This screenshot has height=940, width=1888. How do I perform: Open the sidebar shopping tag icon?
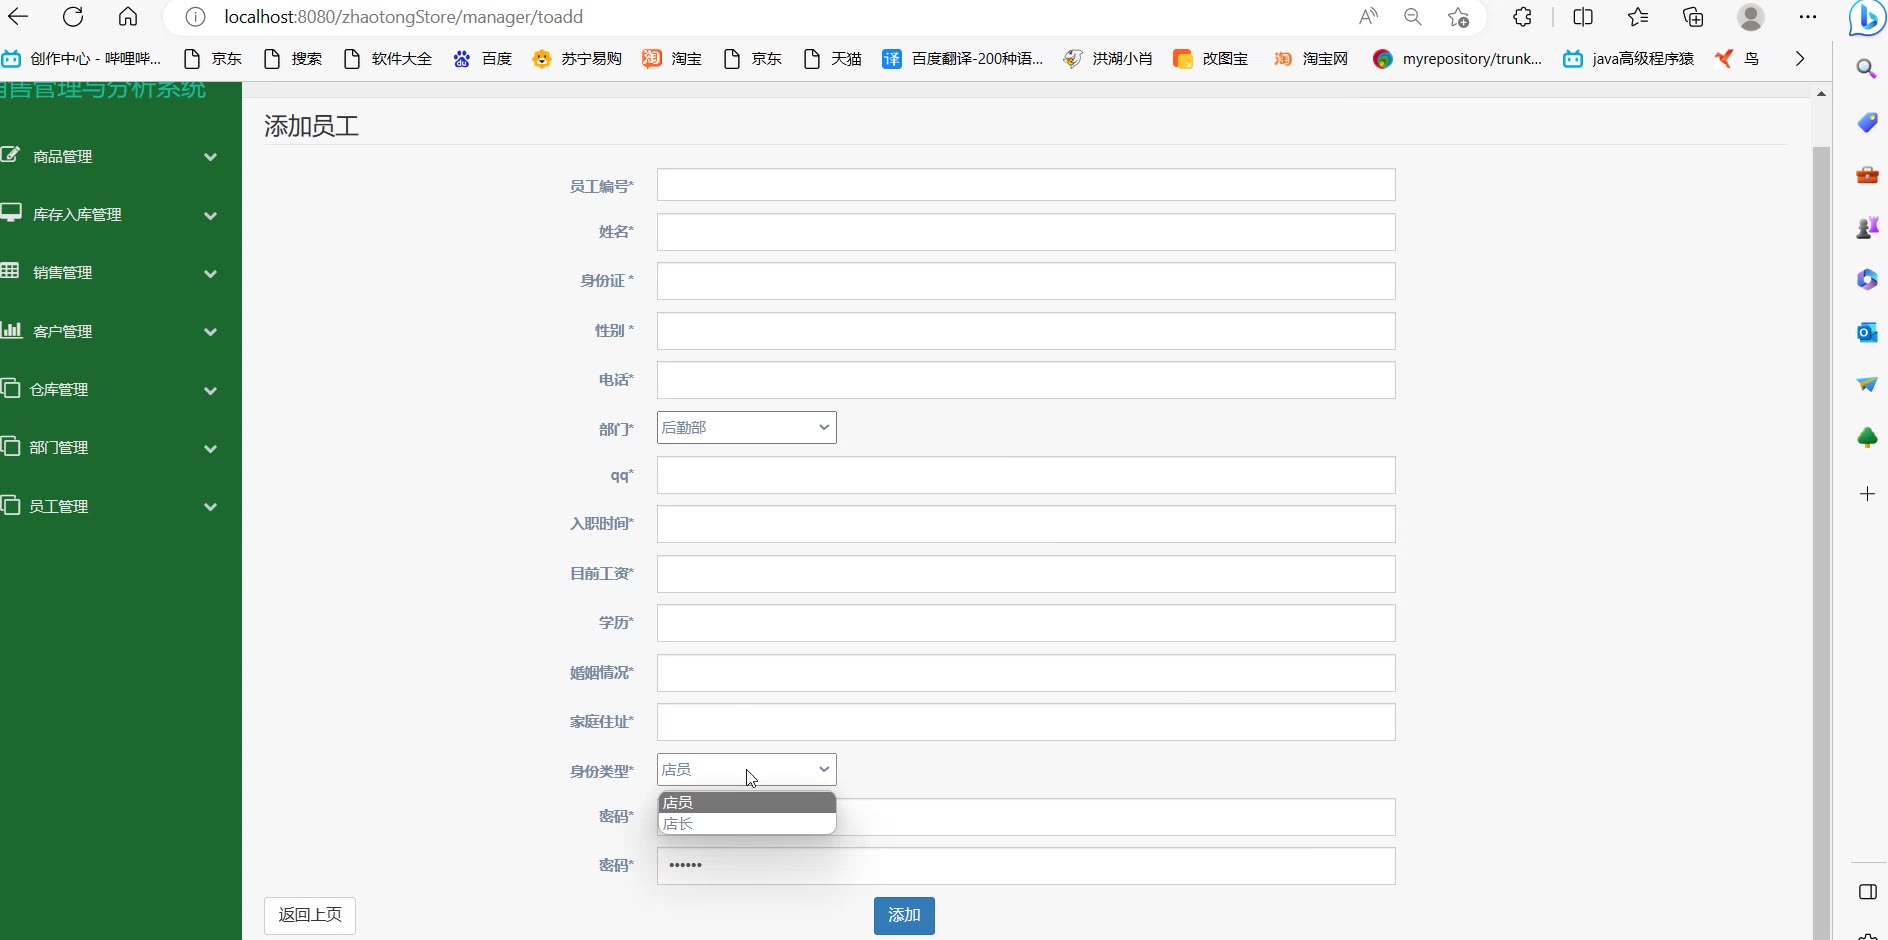click(1867, 122)
